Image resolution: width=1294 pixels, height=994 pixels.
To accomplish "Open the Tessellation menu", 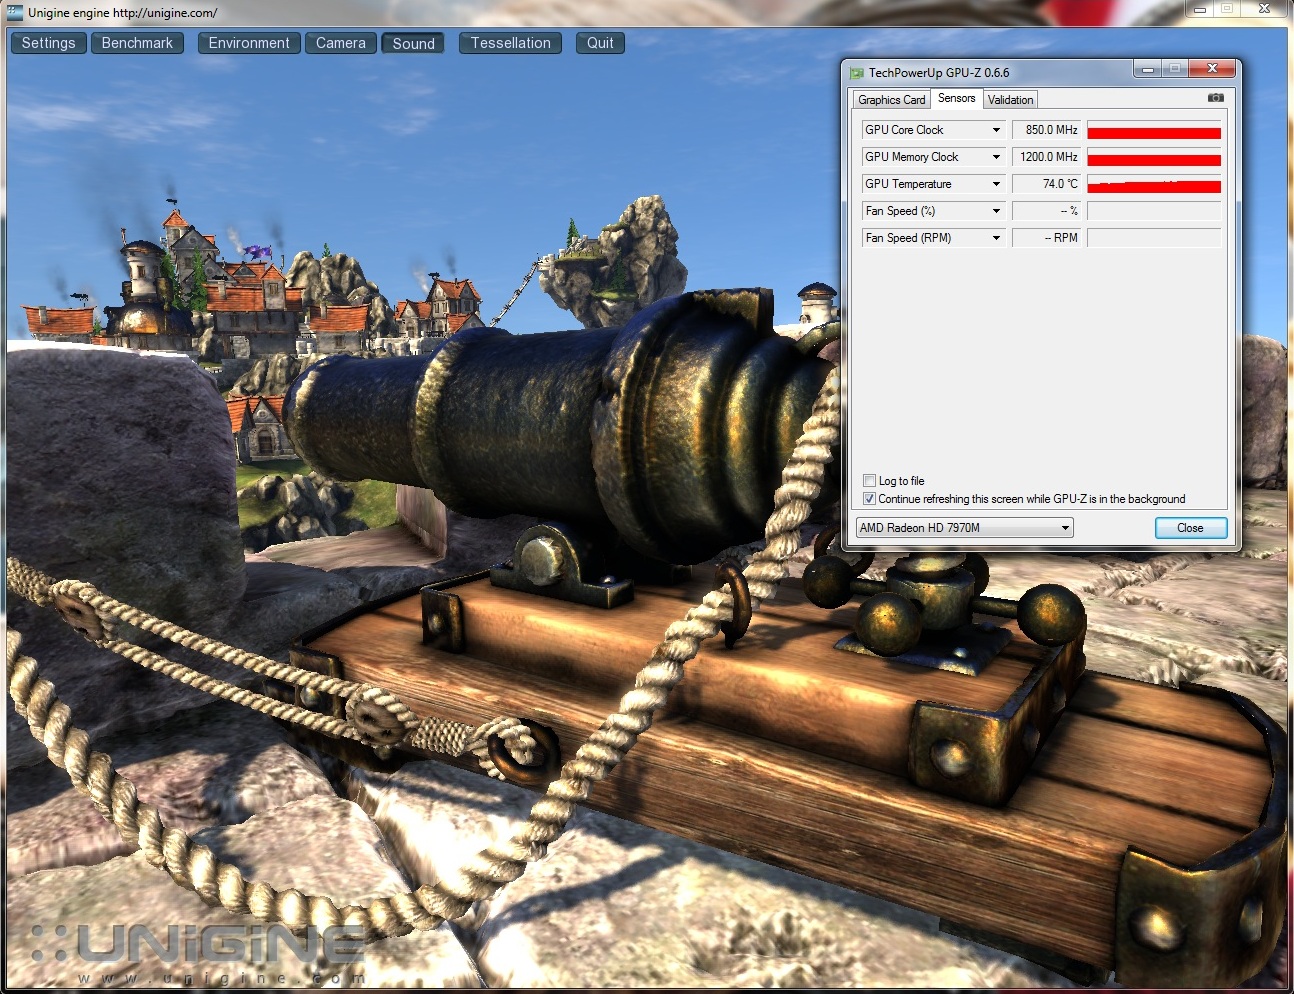I will (x=511, y=43).
